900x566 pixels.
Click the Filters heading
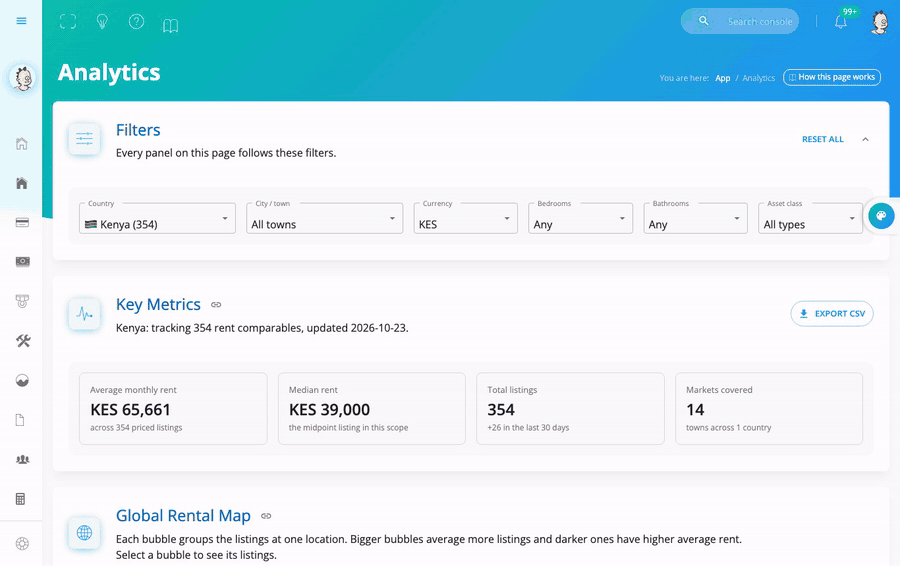click(x=138, y=130)
